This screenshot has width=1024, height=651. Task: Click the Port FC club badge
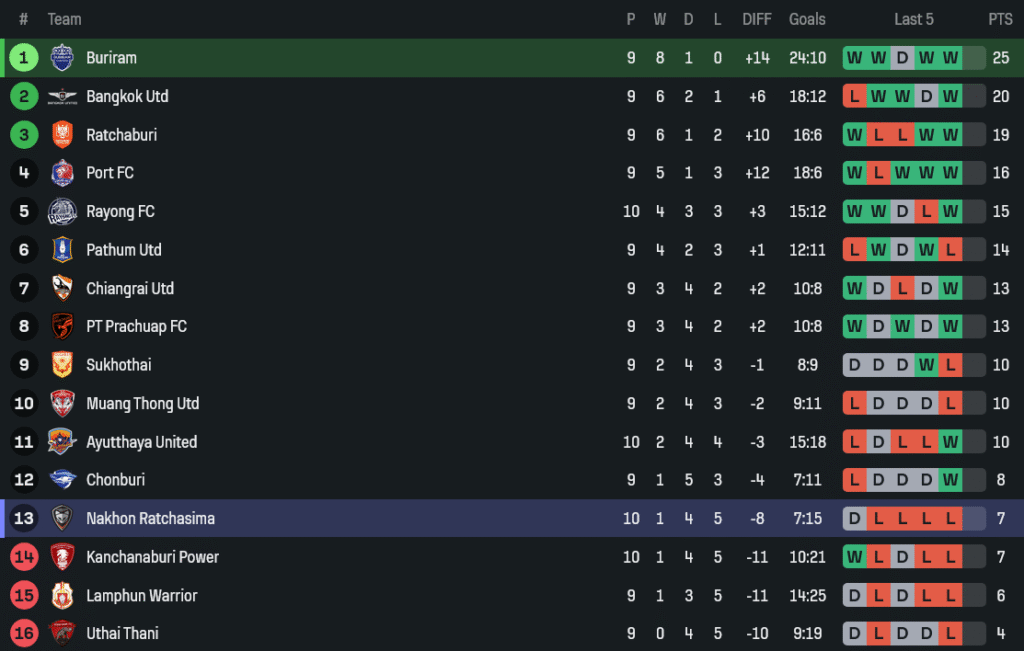[x=62, y=173]
